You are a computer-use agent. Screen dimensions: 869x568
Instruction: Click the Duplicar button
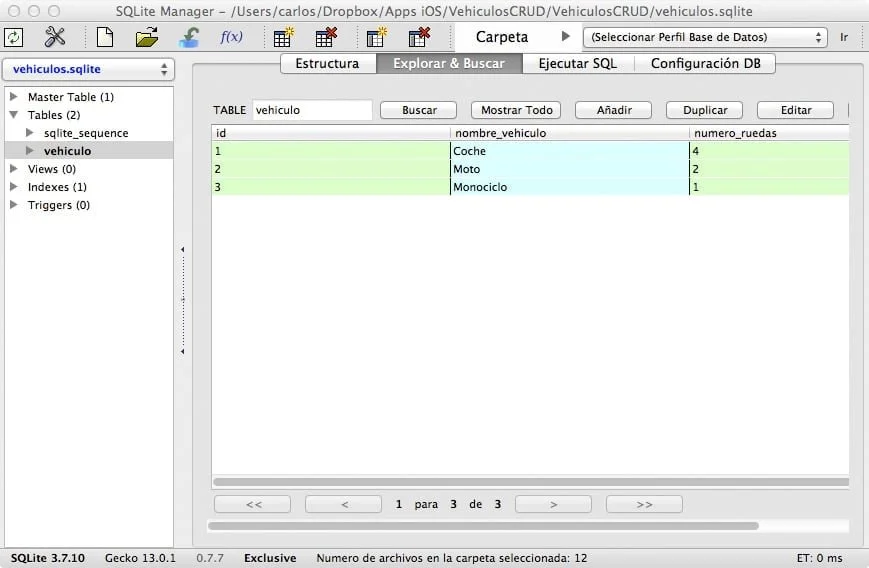pos(705,110)
